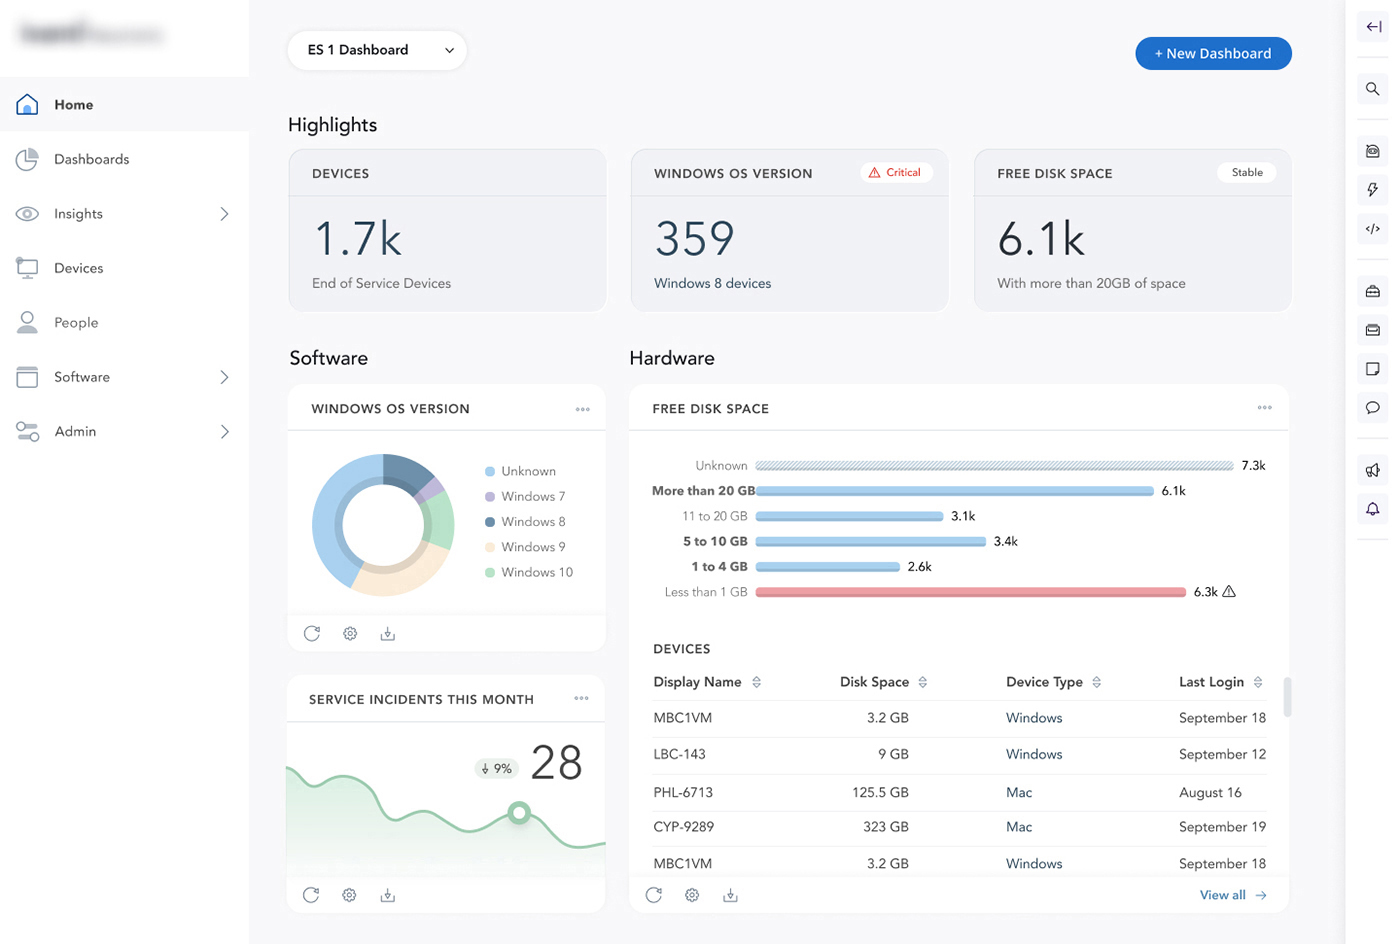Collapse the right rail with arrow icon
The width and height of the screenshot is (1400, 944).
[x=1373, y=27]
